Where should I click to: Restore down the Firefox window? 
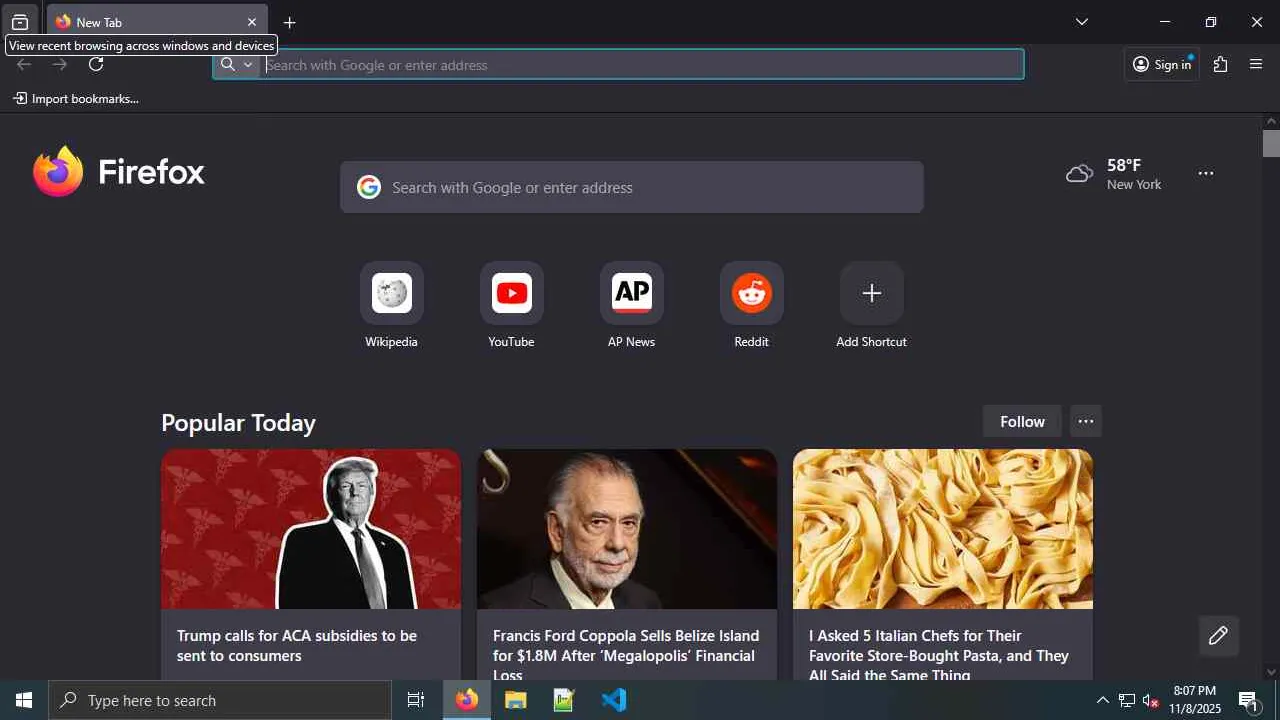coord(1211,22)
